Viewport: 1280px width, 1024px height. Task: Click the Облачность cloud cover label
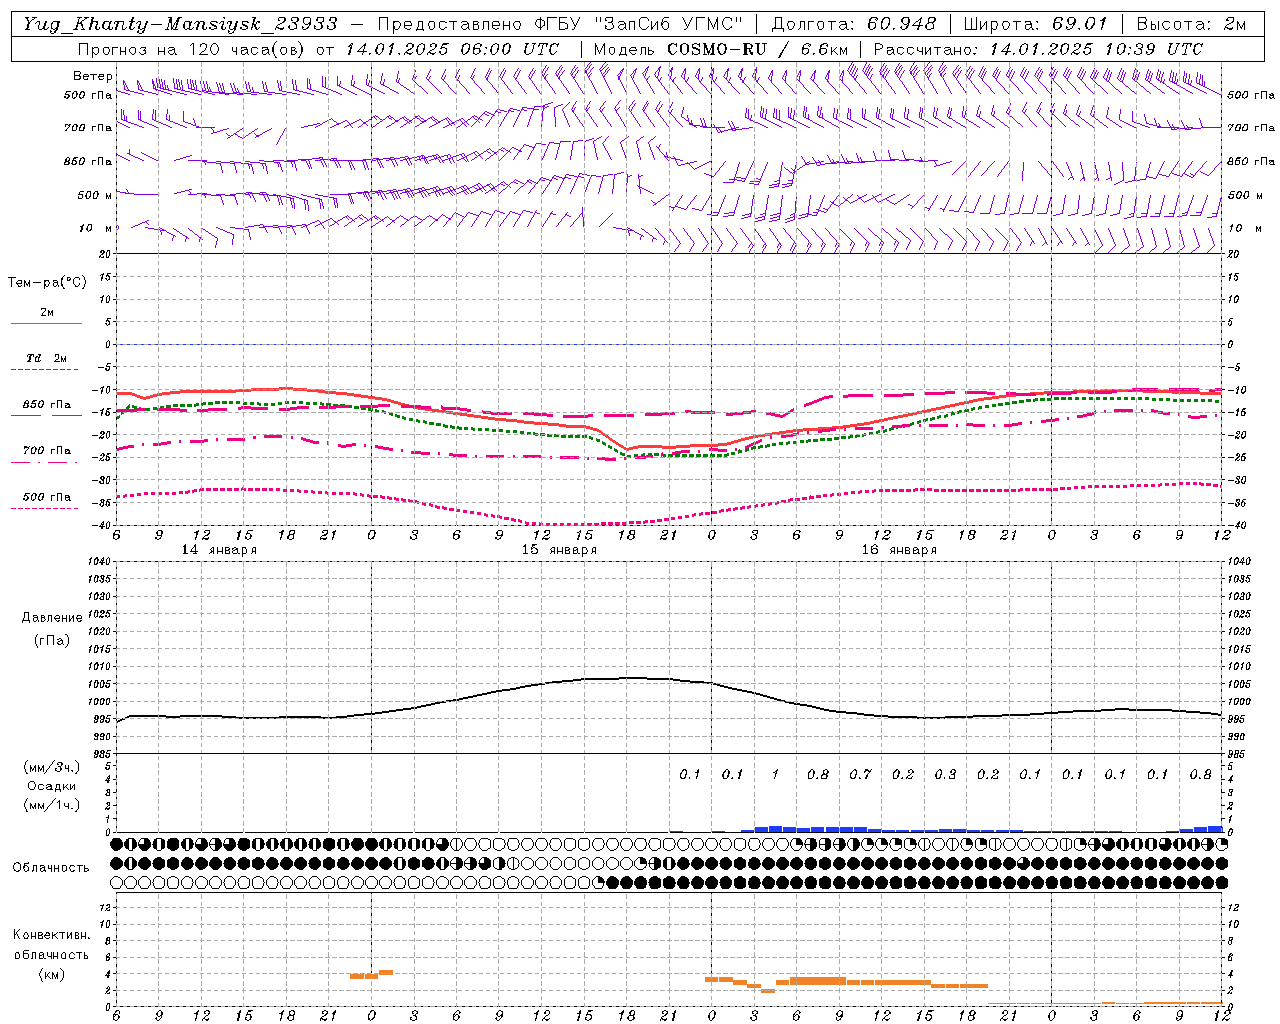coord(51,868)
